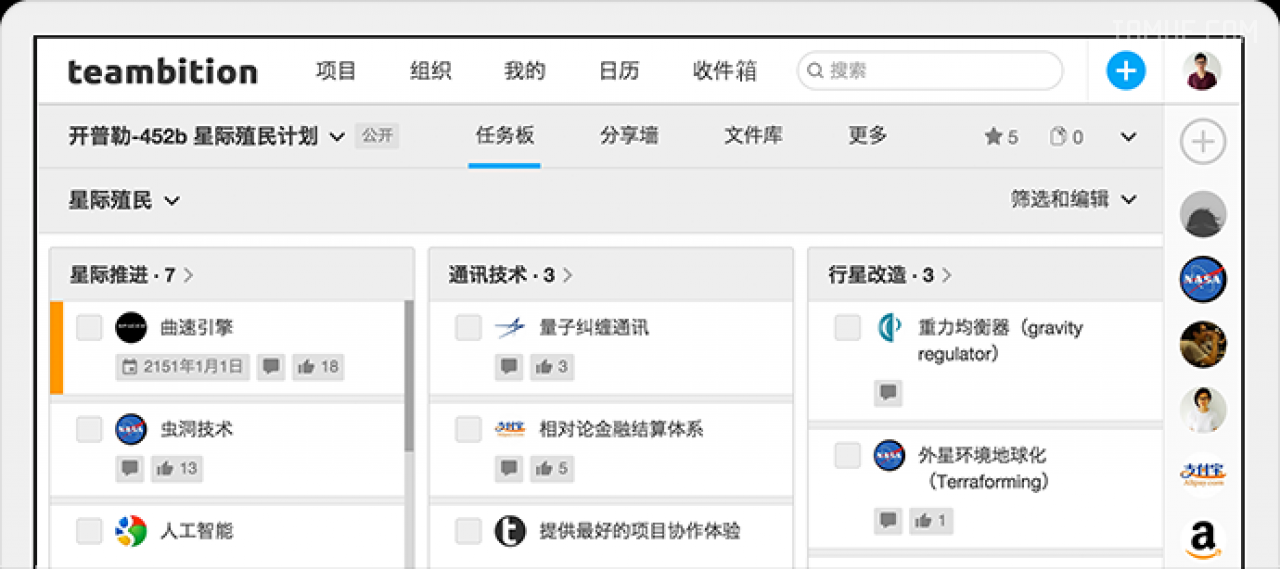
Task: Click the 5 likes badge on 相对论金融结算体系
Action: 552,468
